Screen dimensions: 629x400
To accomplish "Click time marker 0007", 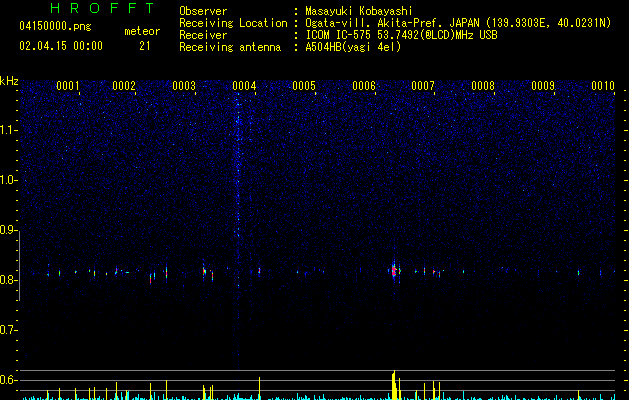I will point(423,86).
